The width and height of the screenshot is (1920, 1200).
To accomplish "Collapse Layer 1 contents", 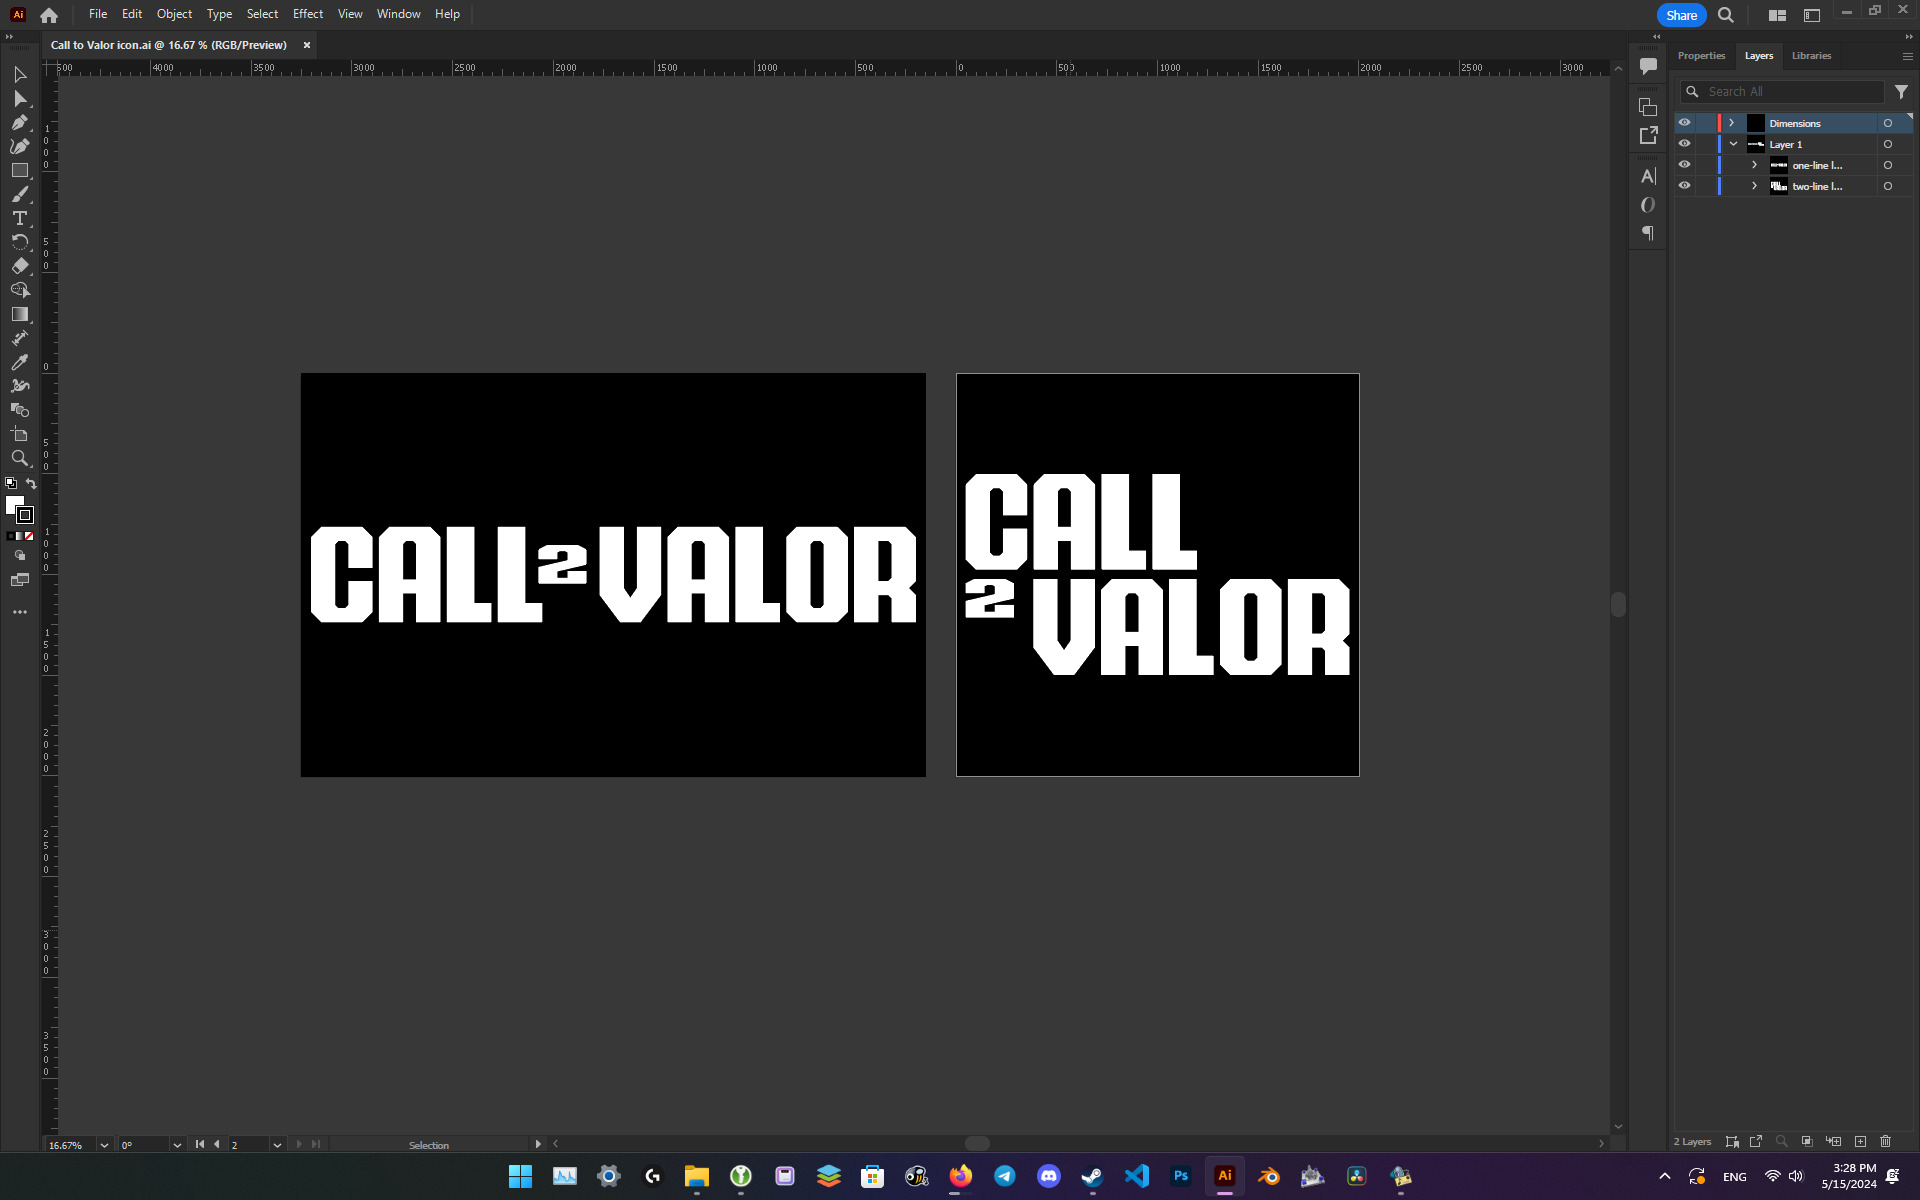I will [x=1733, y=144].
